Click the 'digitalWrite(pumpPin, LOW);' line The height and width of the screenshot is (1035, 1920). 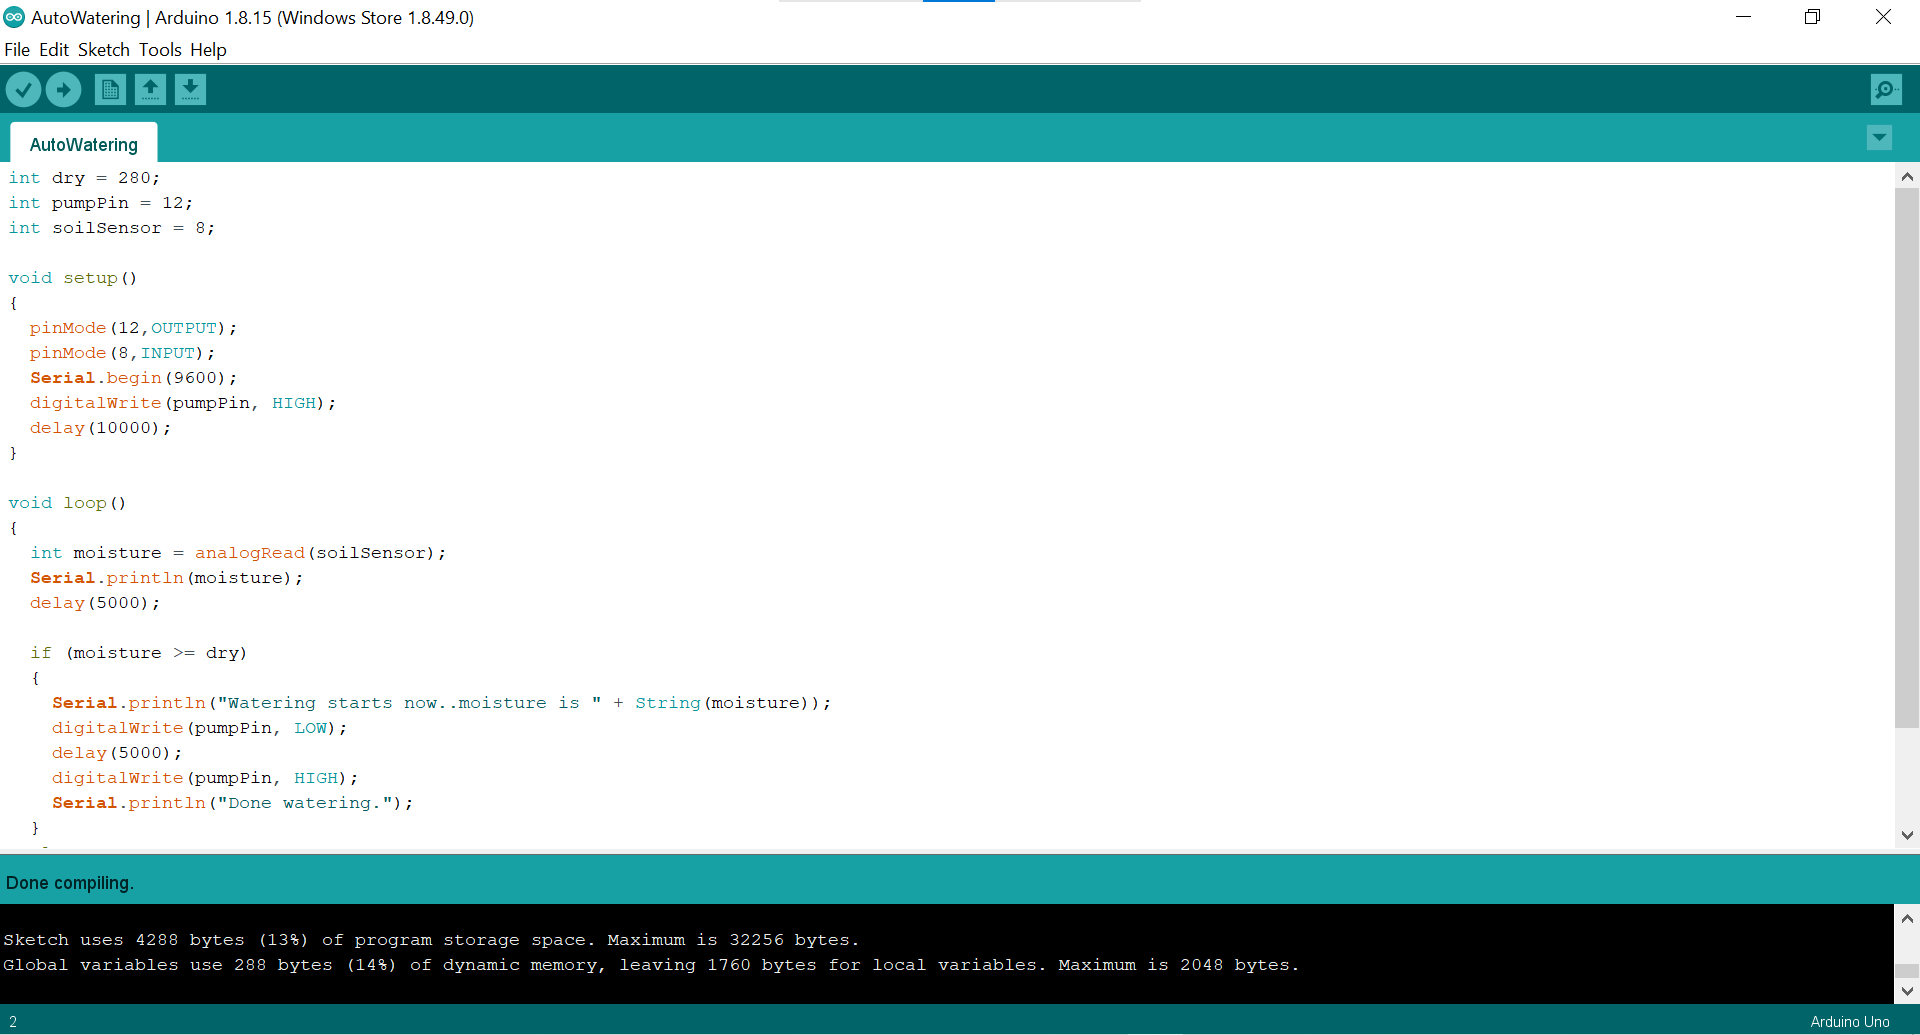click(x=199, y=728)
